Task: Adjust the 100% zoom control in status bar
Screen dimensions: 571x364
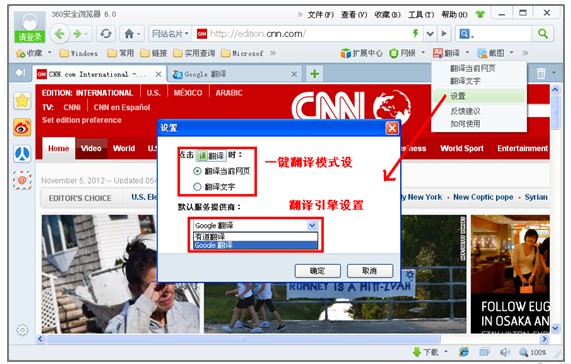Action: [533, 352]
